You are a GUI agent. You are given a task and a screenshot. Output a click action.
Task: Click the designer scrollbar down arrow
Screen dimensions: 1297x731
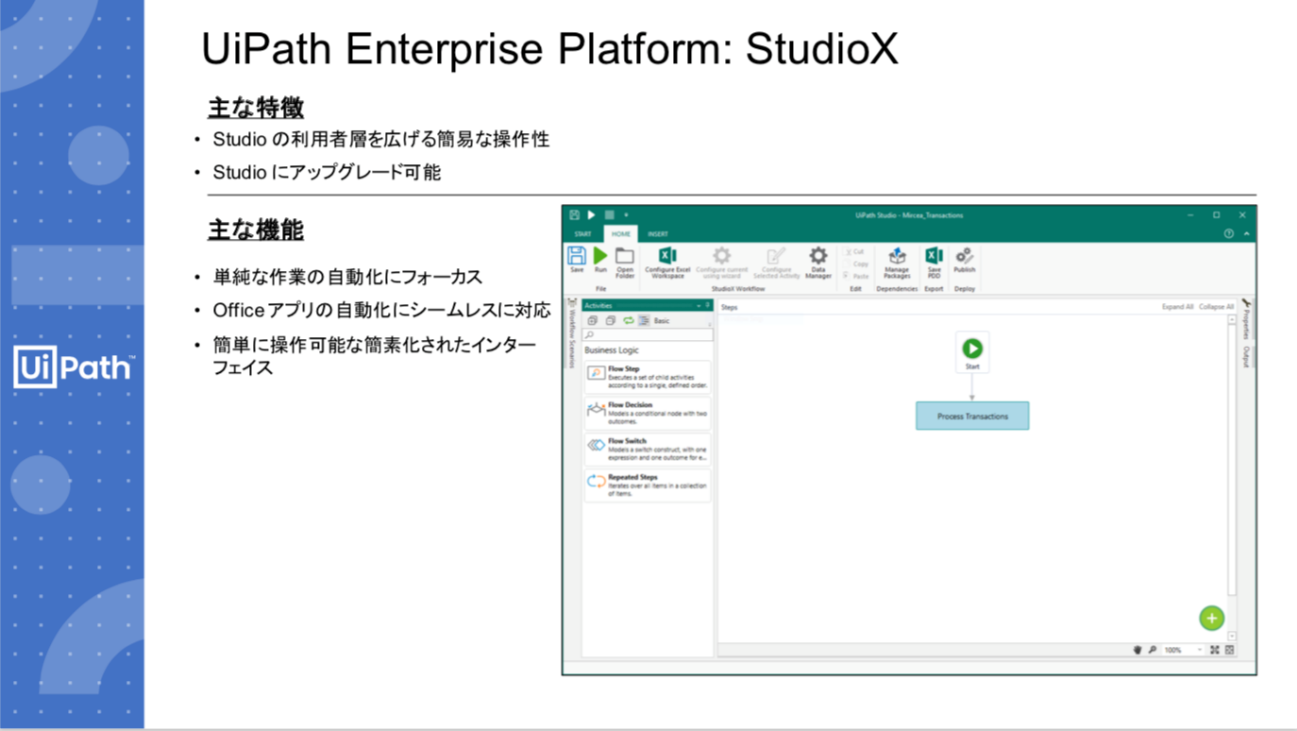[1232, 636]
